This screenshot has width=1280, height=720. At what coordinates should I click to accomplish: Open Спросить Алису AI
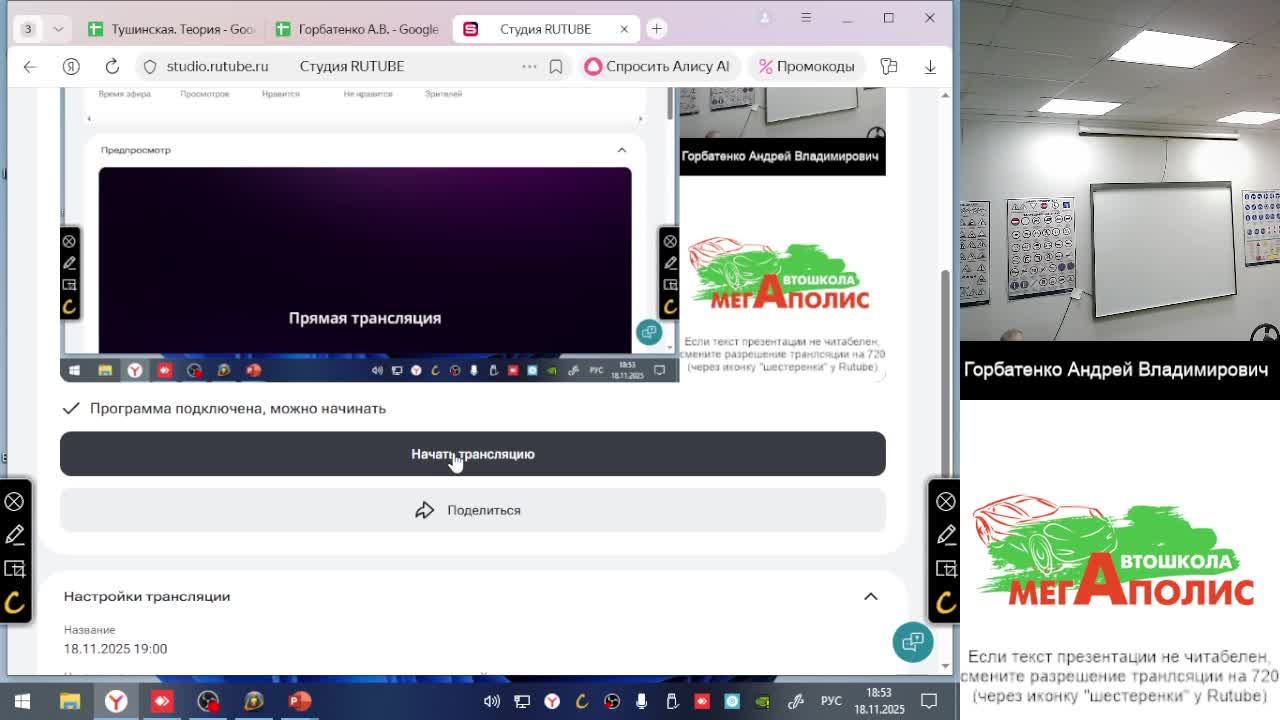tap(657, 66)
